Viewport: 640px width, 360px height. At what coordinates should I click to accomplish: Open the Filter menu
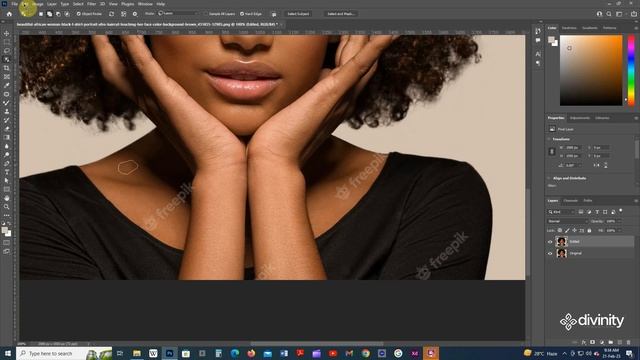[91, 4]
